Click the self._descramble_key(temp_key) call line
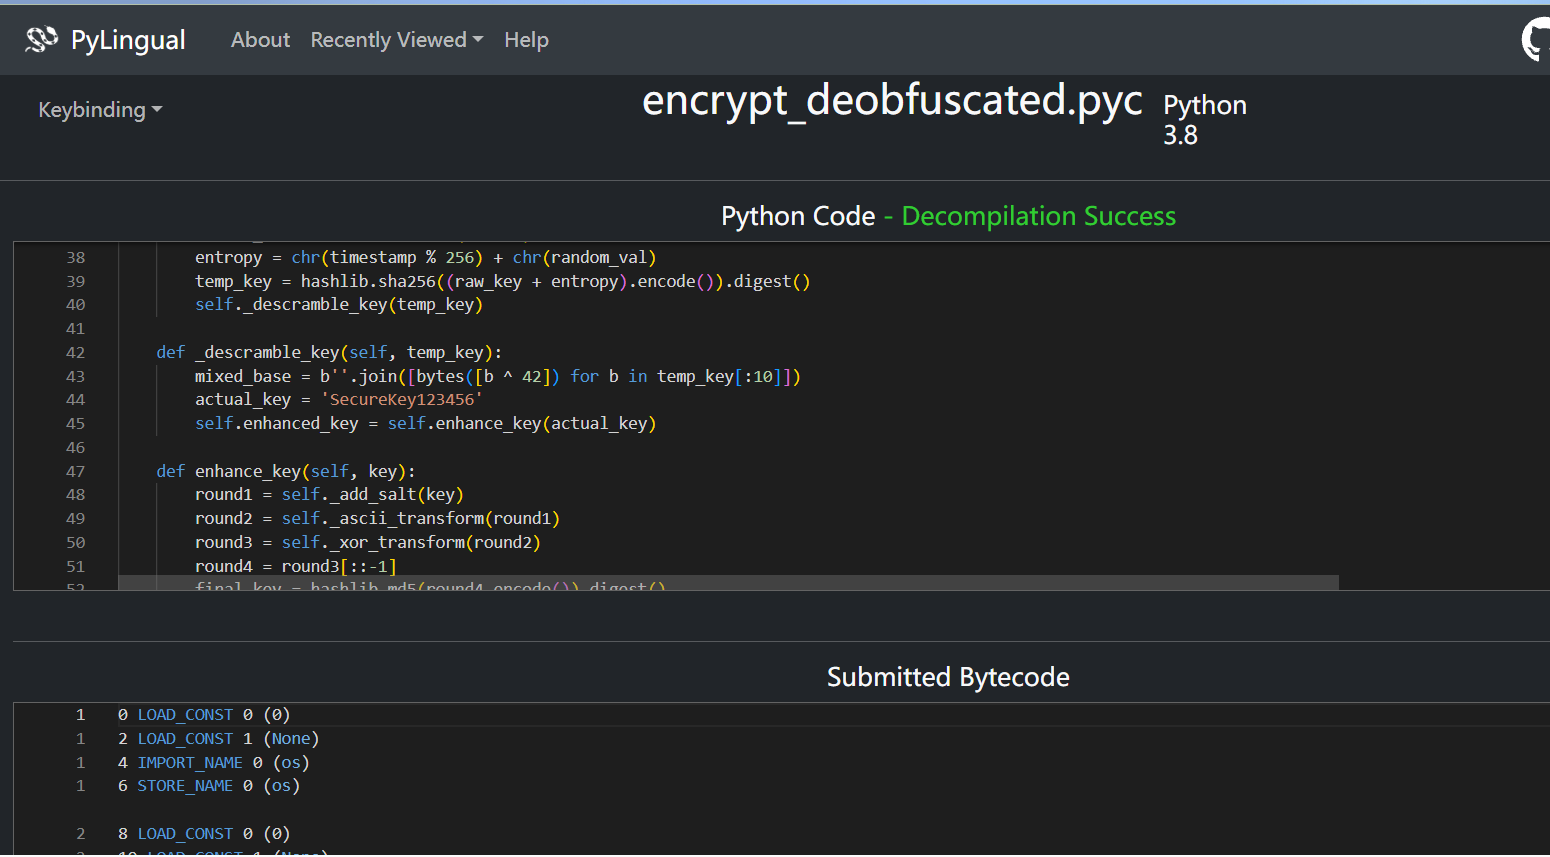 click(x=339, y=305)
